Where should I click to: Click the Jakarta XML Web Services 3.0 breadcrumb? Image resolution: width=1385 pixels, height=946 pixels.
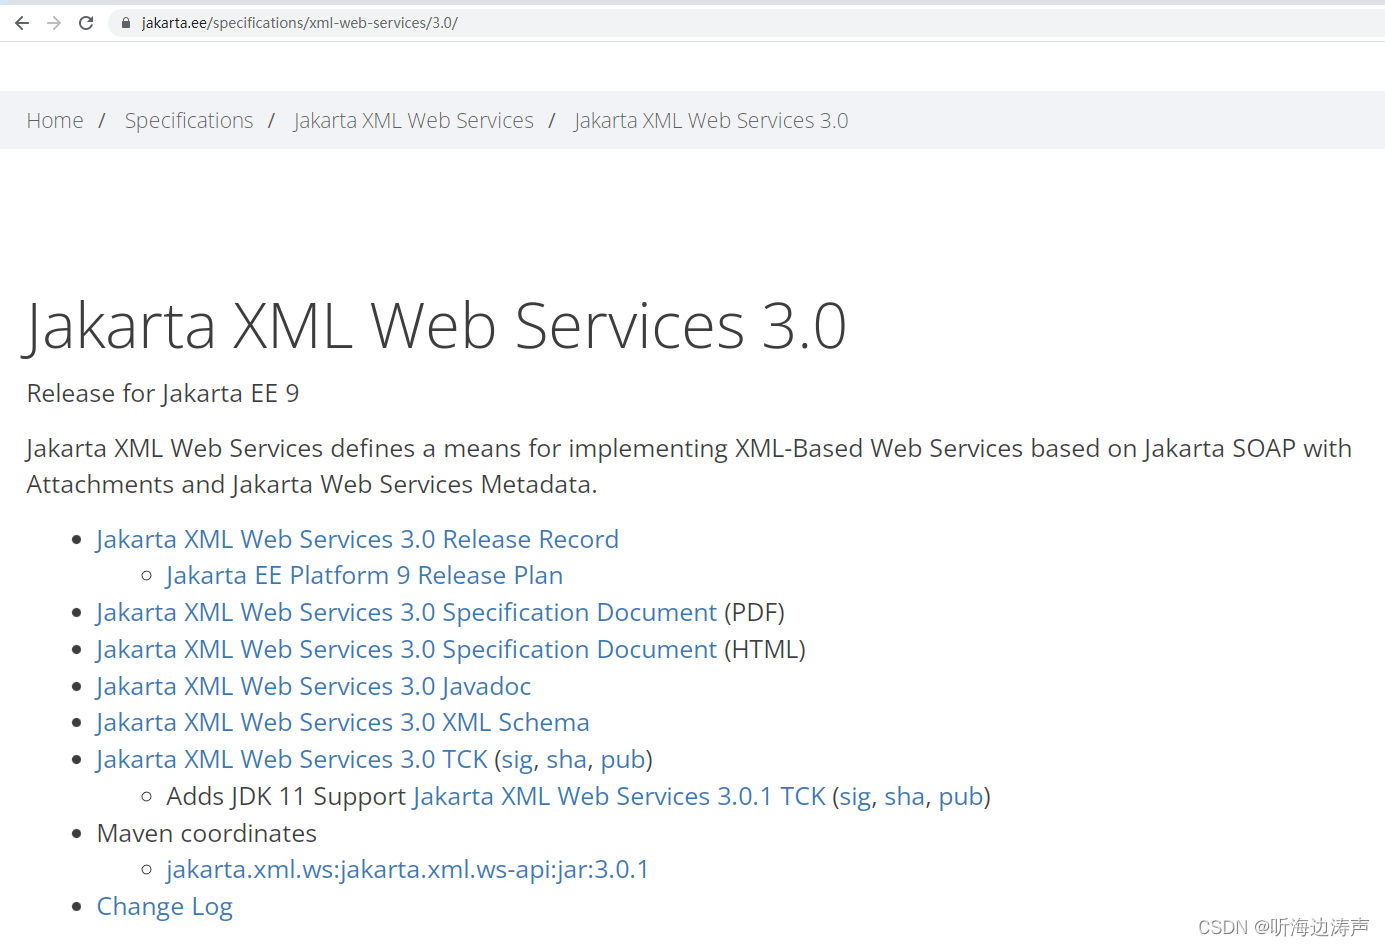tap(711, 121)
